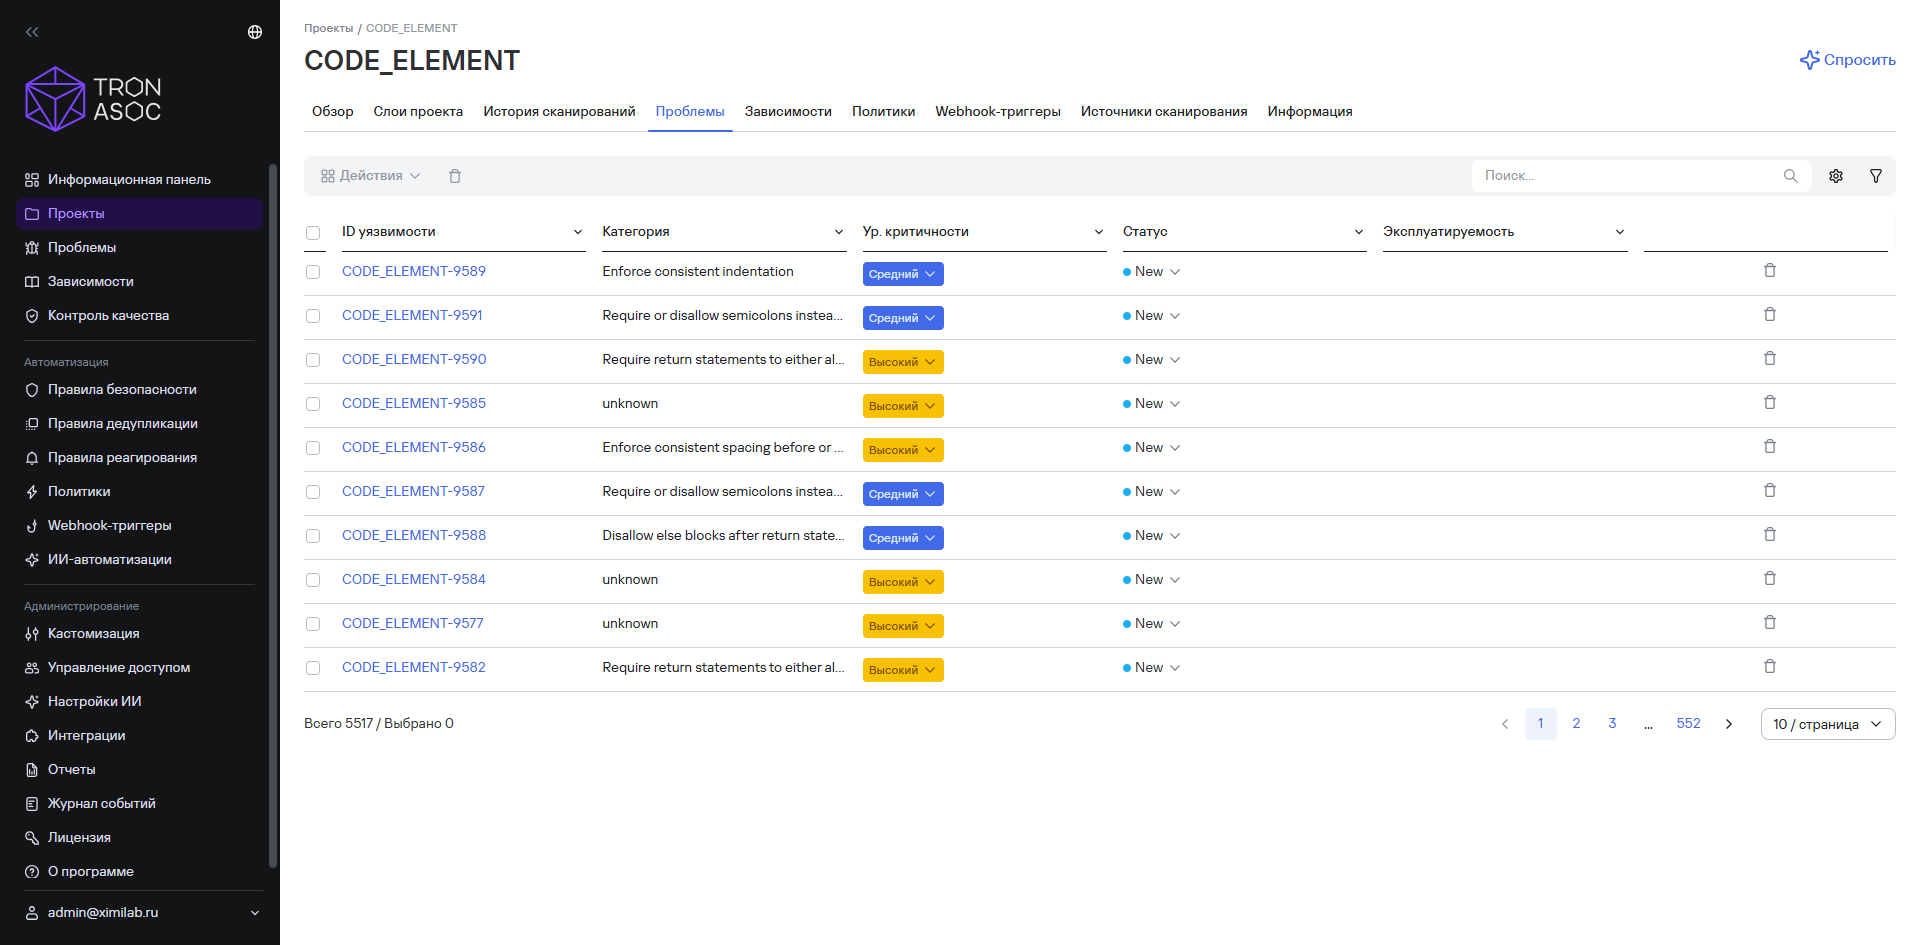Toggle the select-all header checkbox

(313, 233)
